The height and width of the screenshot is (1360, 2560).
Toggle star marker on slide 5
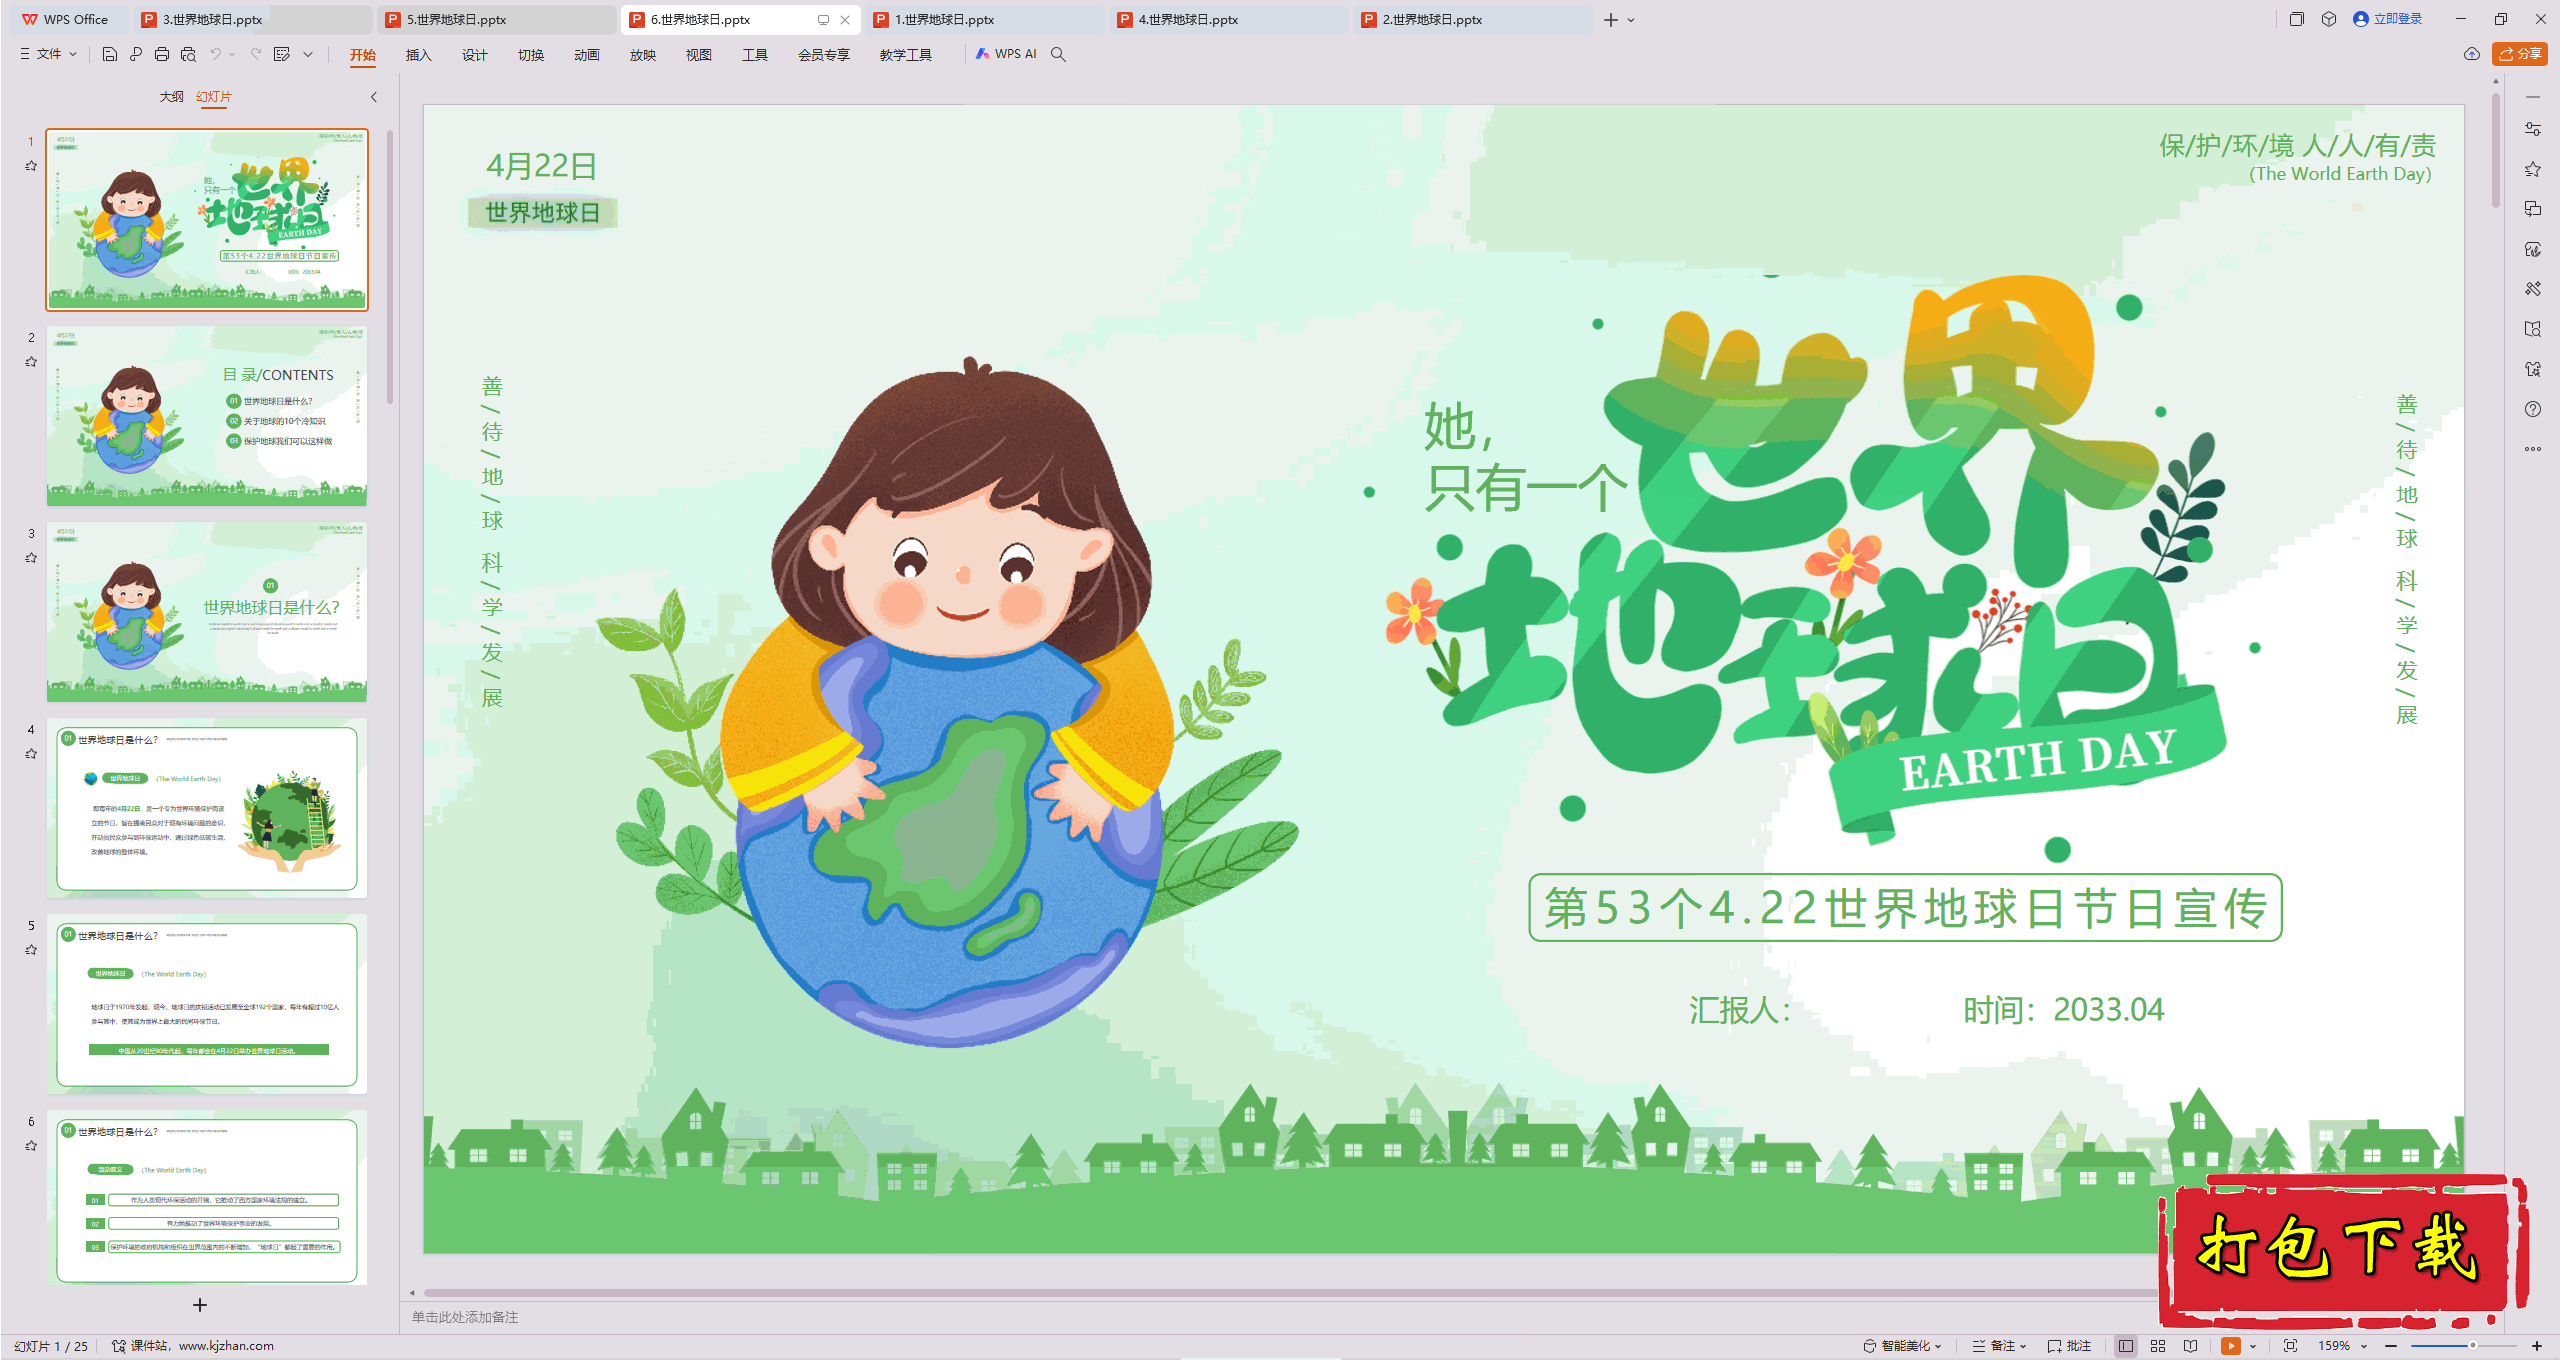[31, 950]
